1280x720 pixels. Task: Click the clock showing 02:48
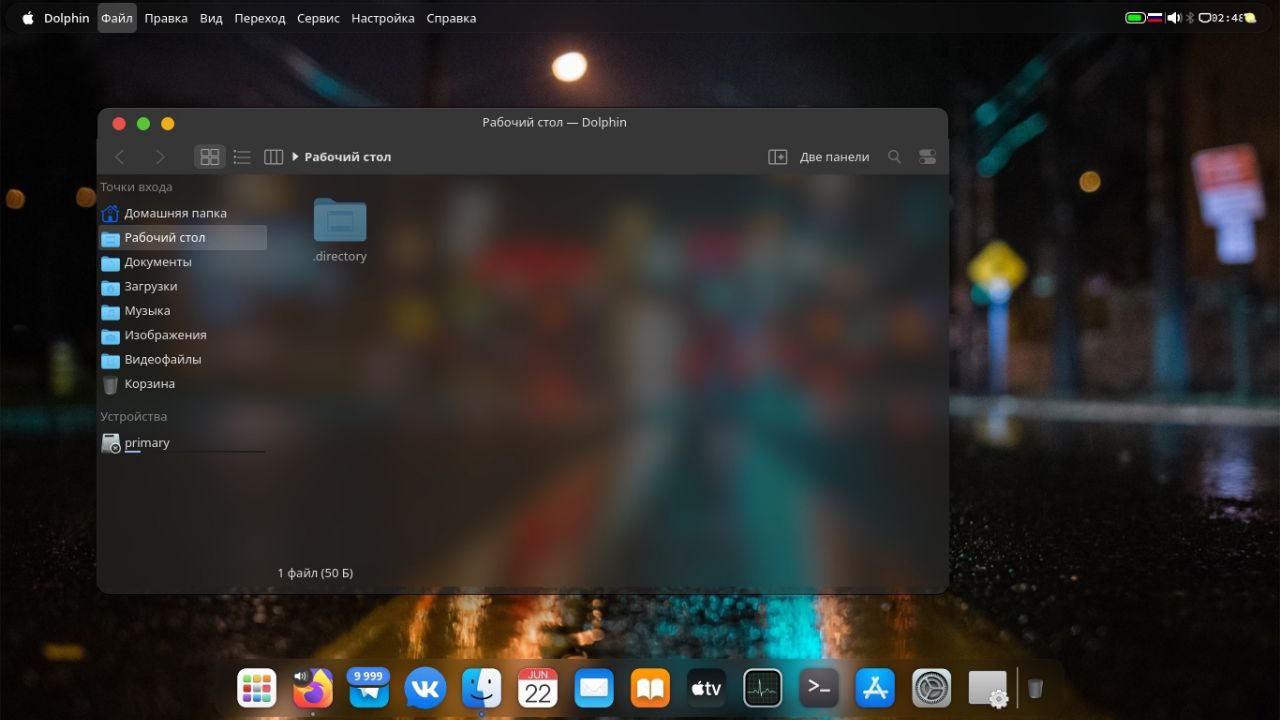pos(1227,18)
